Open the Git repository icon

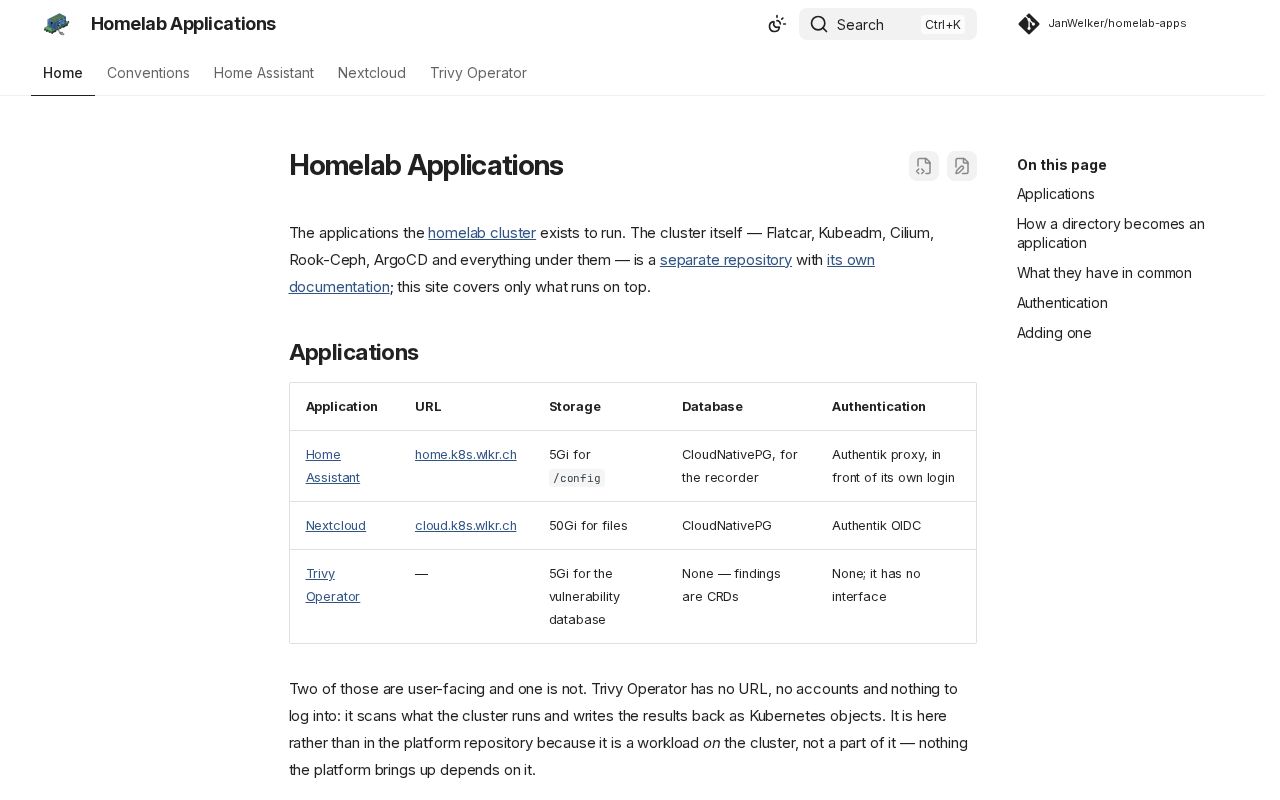1029,24
